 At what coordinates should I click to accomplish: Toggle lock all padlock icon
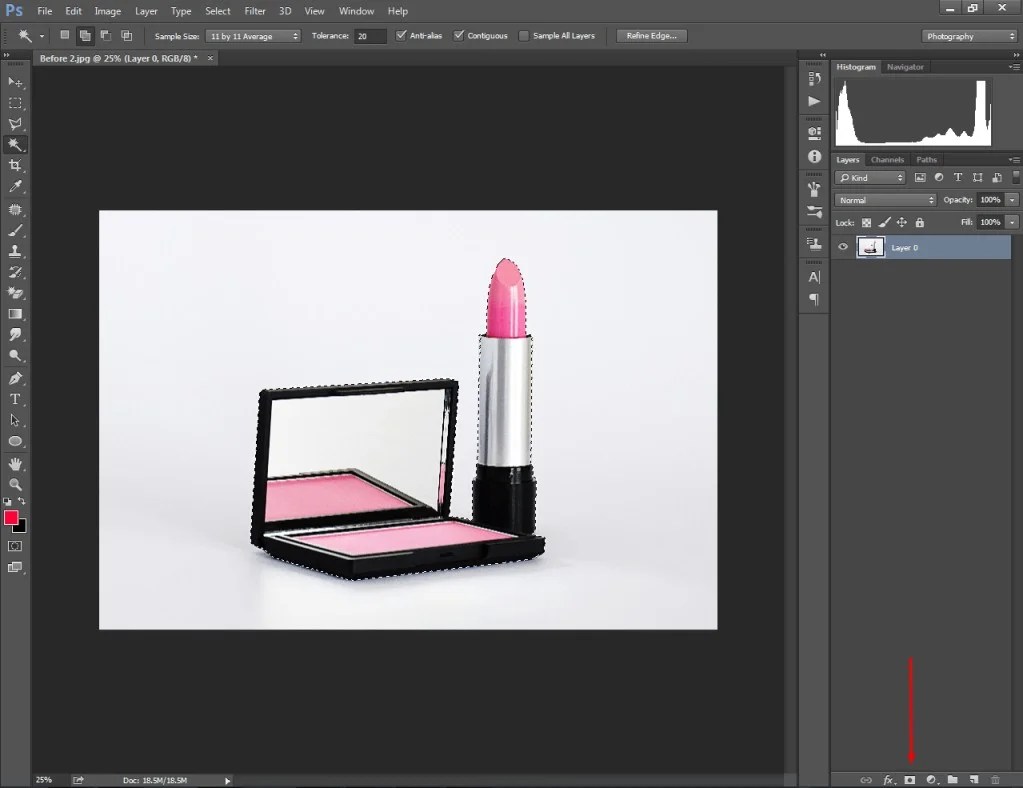pos(919,222)
